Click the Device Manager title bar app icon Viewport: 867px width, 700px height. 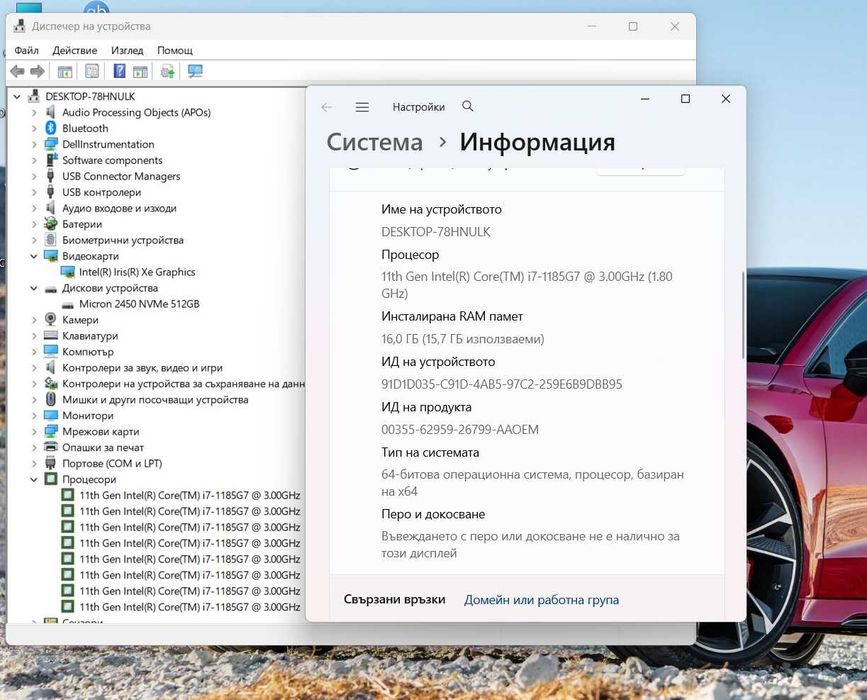coord(20,26)
